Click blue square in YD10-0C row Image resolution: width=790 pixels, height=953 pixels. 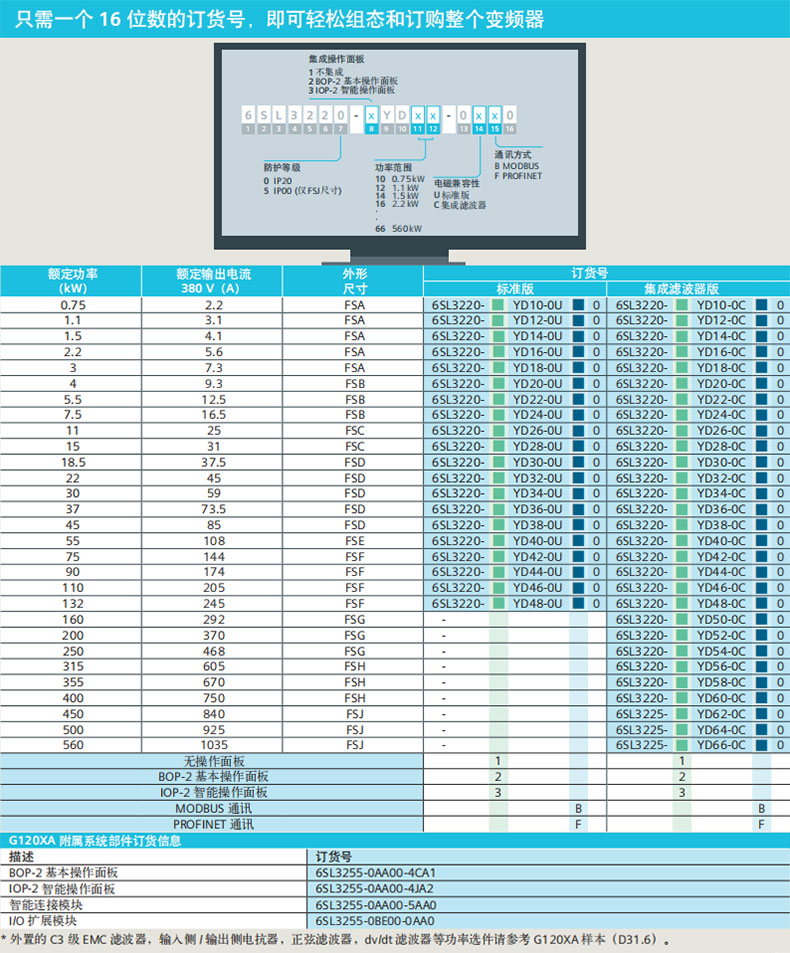coord(761,305)
